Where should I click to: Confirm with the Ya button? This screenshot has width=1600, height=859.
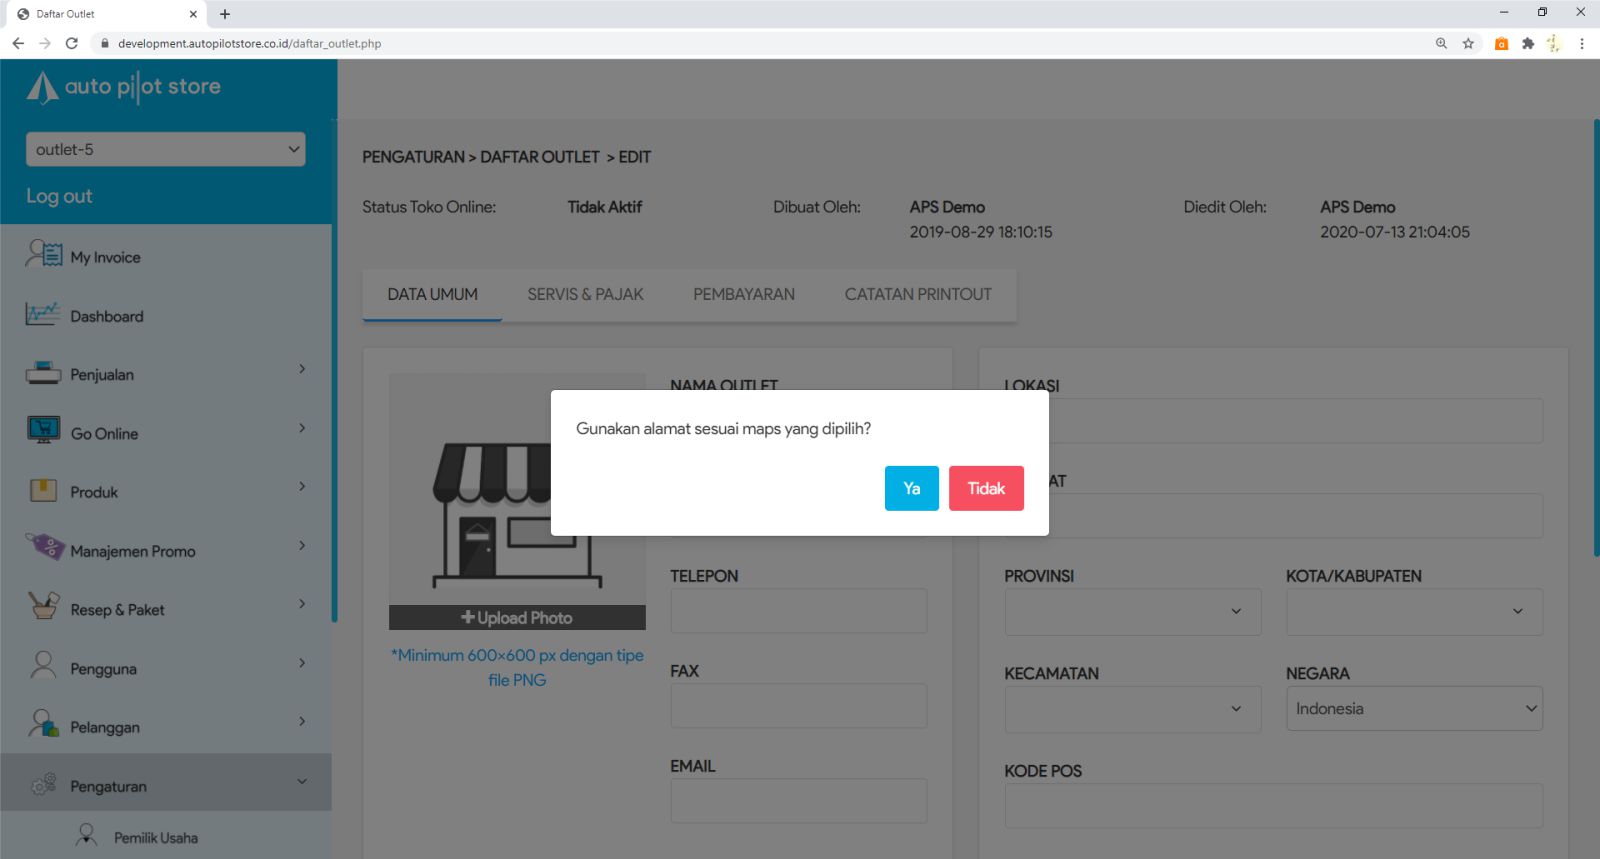911,488
